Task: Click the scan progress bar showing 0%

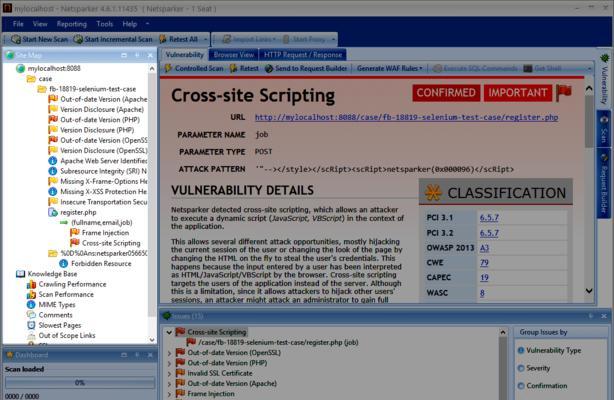Action: point(79,382)
